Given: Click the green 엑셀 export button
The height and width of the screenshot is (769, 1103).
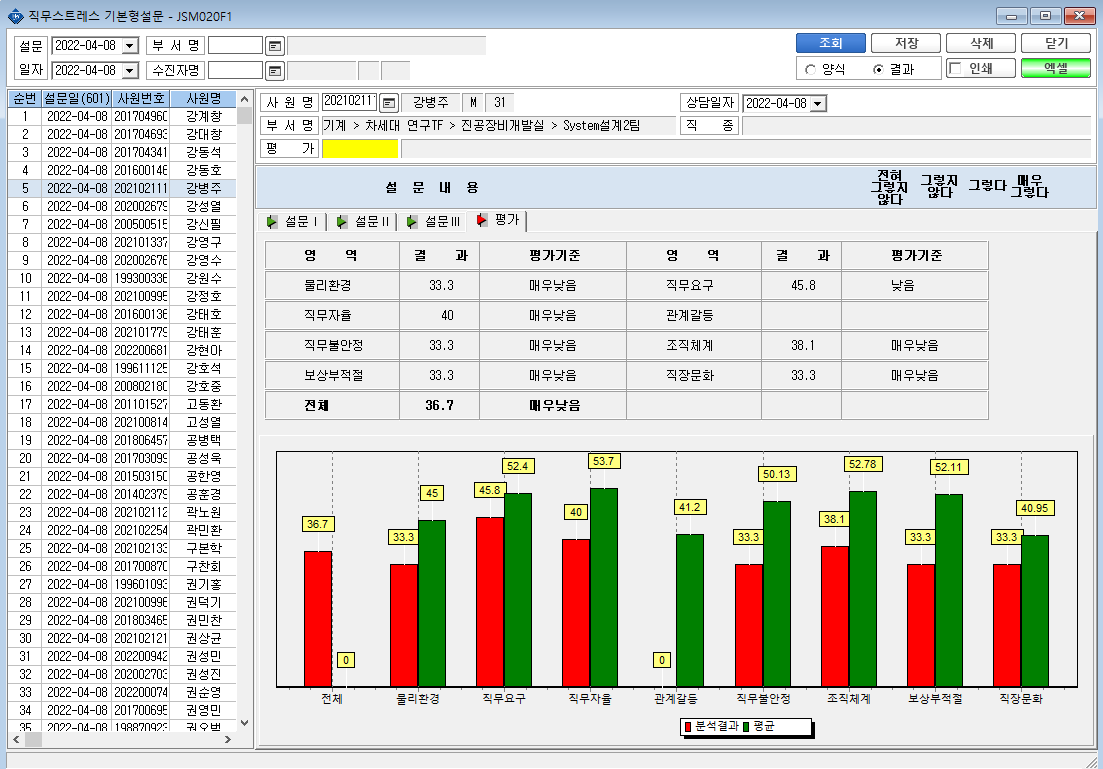Looking at the screenshot, I should 1056,68.
